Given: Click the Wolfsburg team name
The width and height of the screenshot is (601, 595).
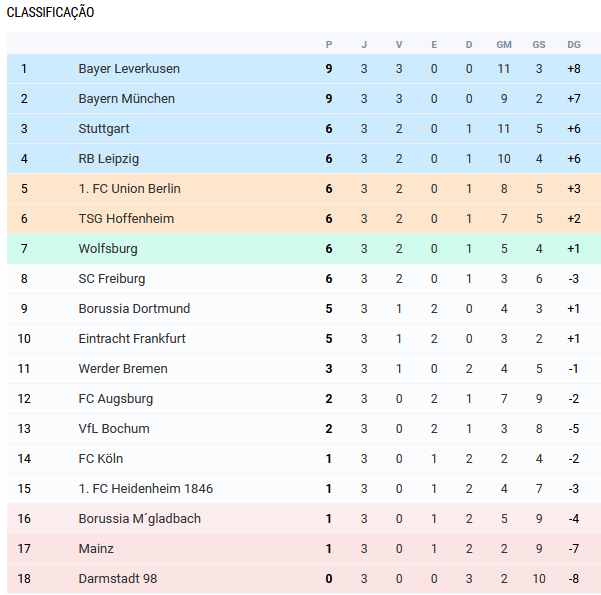Looking at the screenshot, I should pos(108,249).
